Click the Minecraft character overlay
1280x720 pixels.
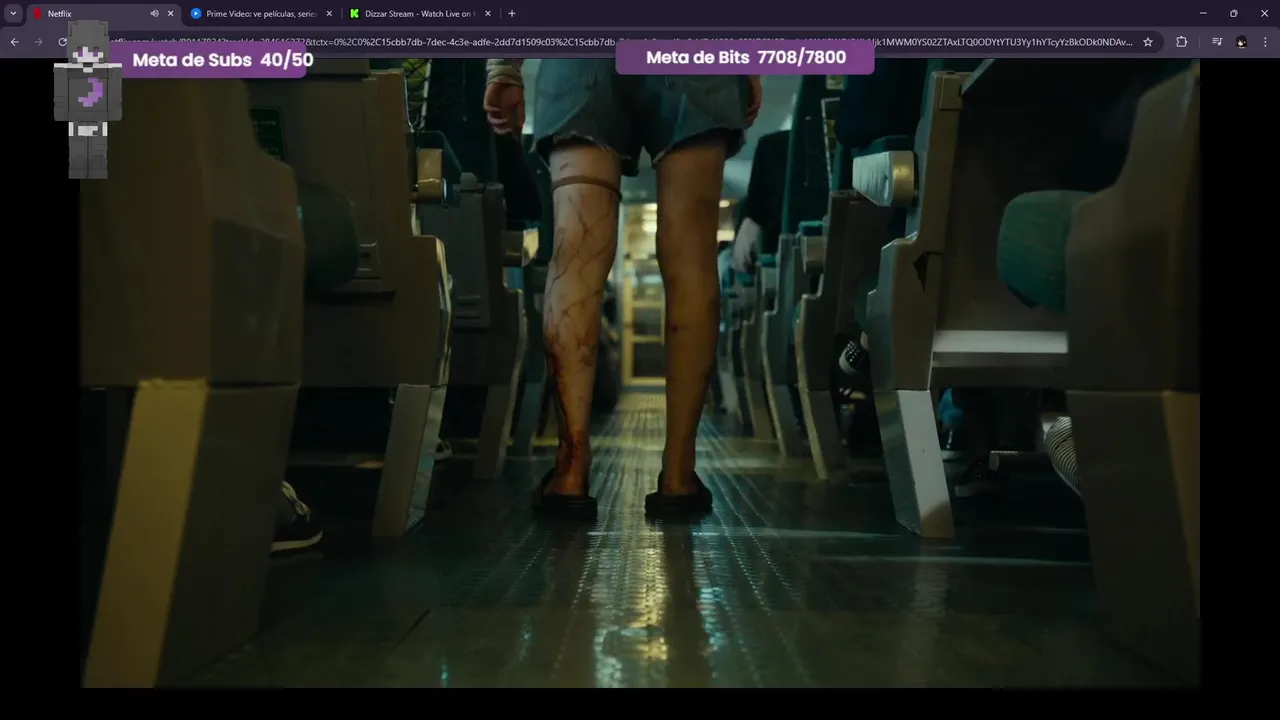(x=88, y=100)
